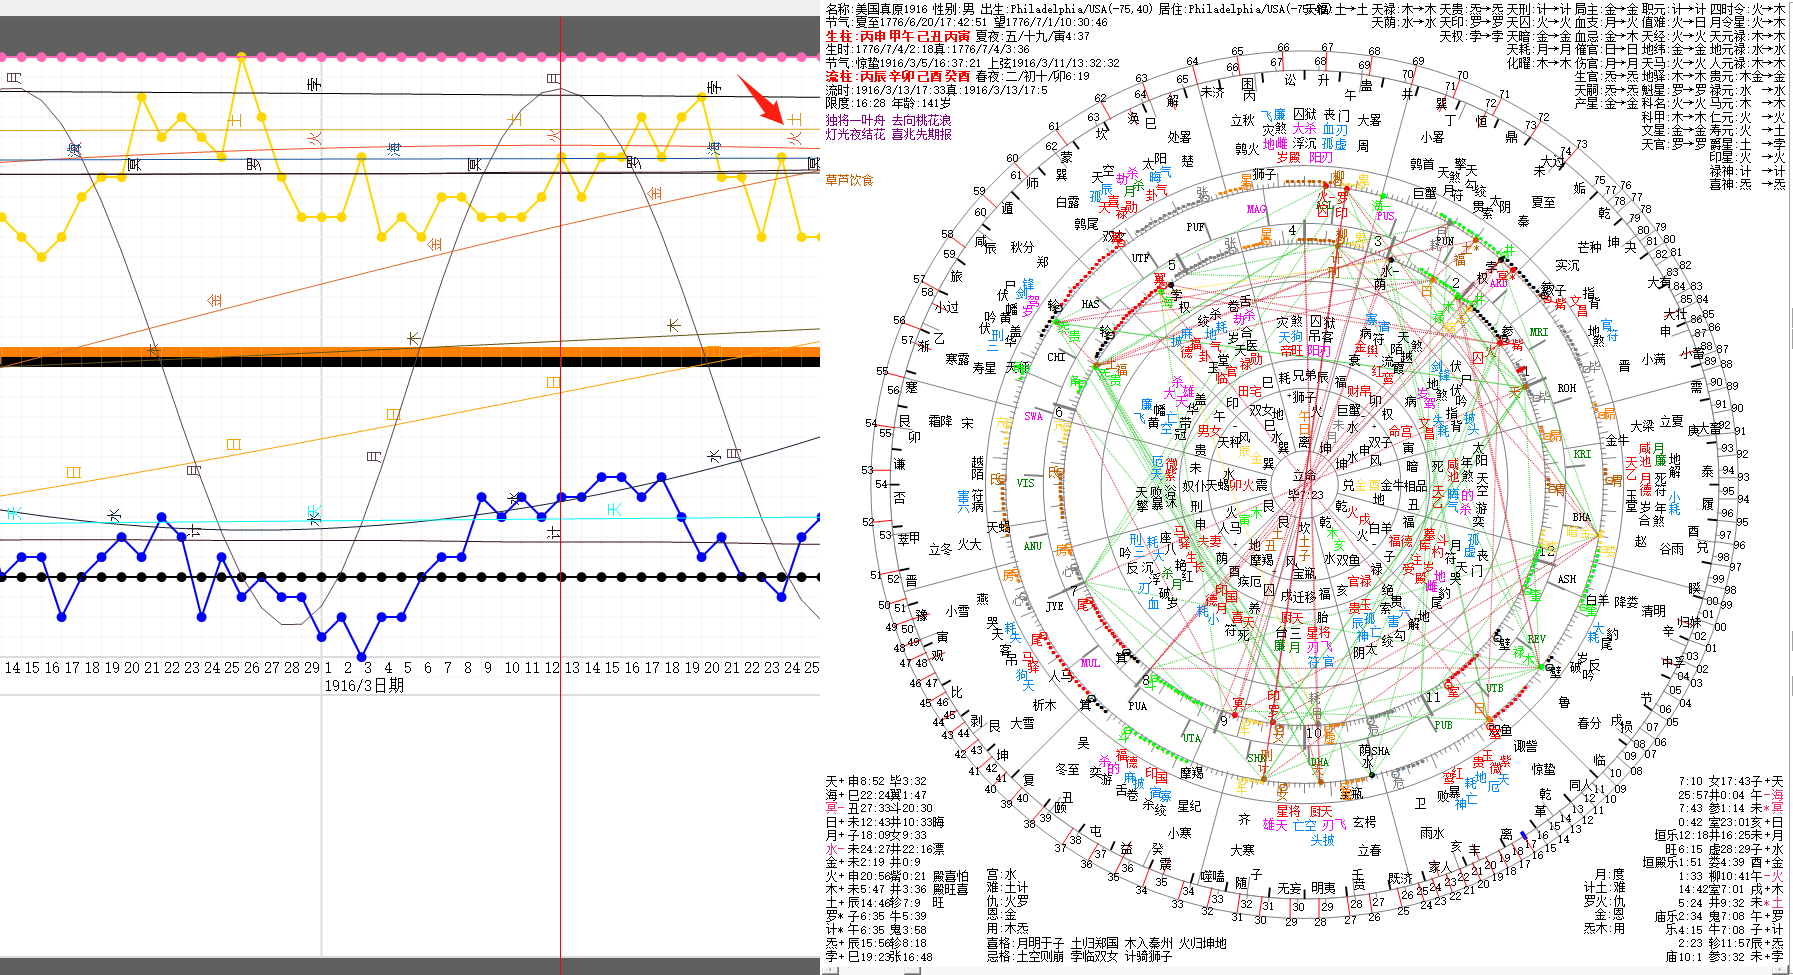Click the 1916/3日期 axis label
1793x975 pixels.
coord(364,686)
